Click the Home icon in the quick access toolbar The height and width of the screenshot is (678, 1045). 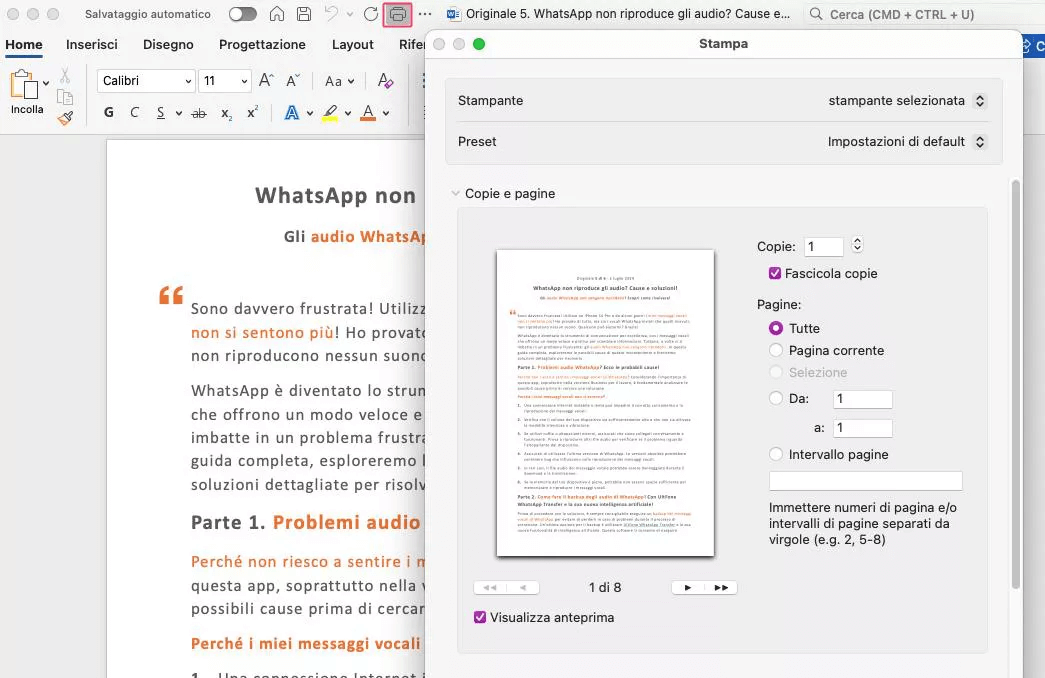[x=277, y=14]
